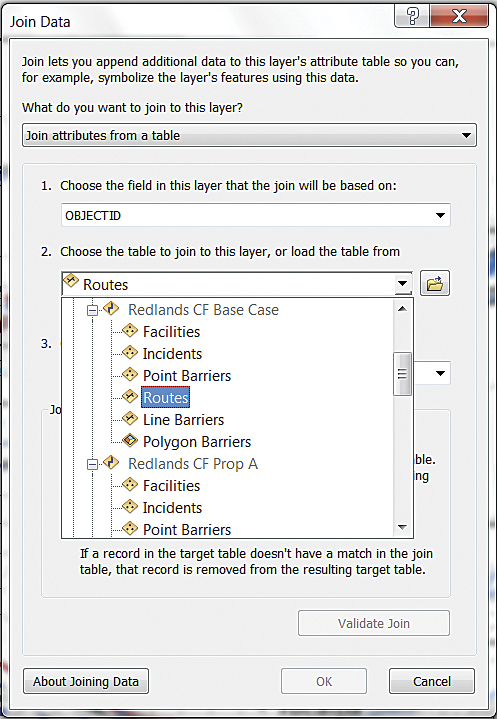Open the 'Join attributes from a table' dropdown
The height and width of the screenshot is (719, 497).
tap(249, 135)
